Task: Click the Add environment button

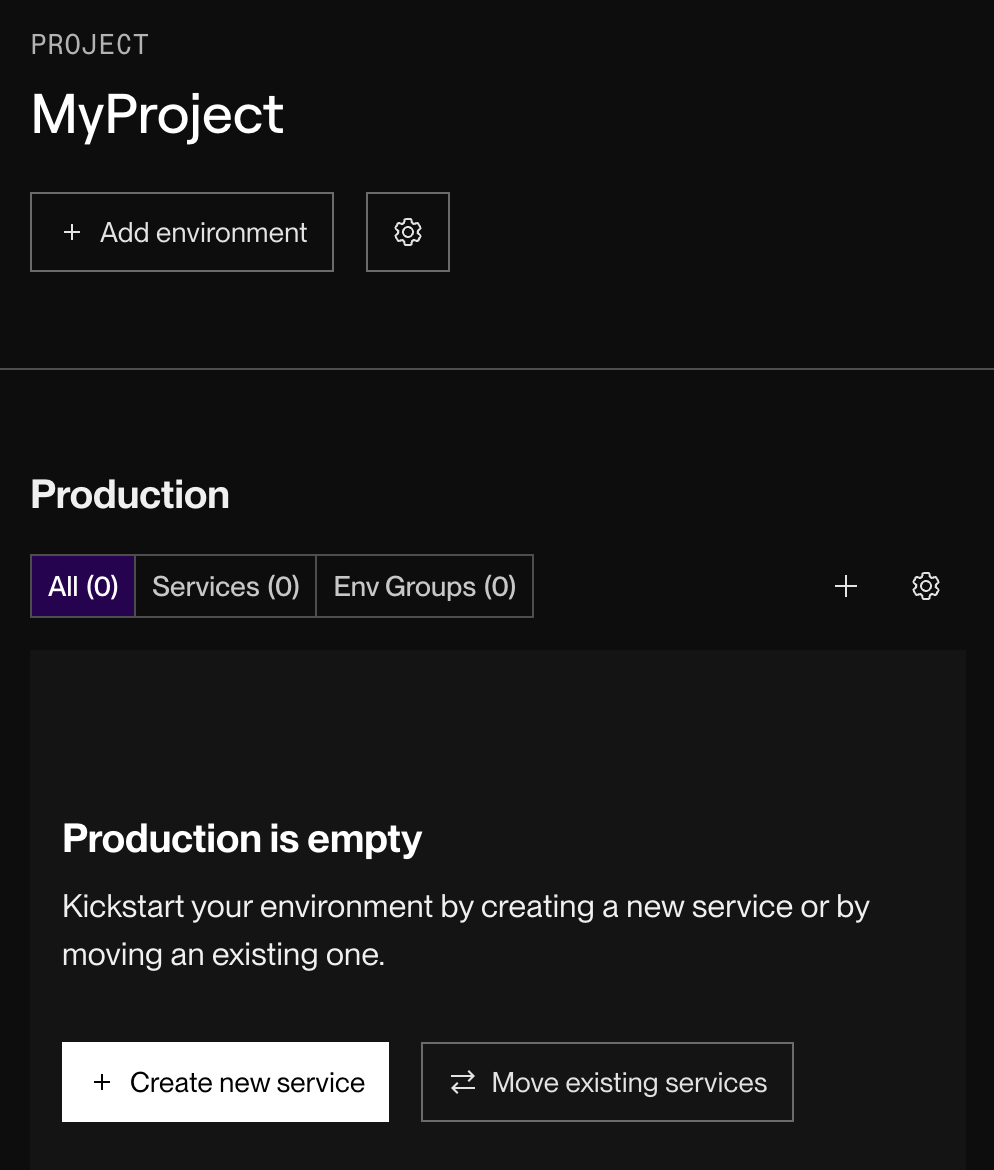Action: [x=182, y=231]
